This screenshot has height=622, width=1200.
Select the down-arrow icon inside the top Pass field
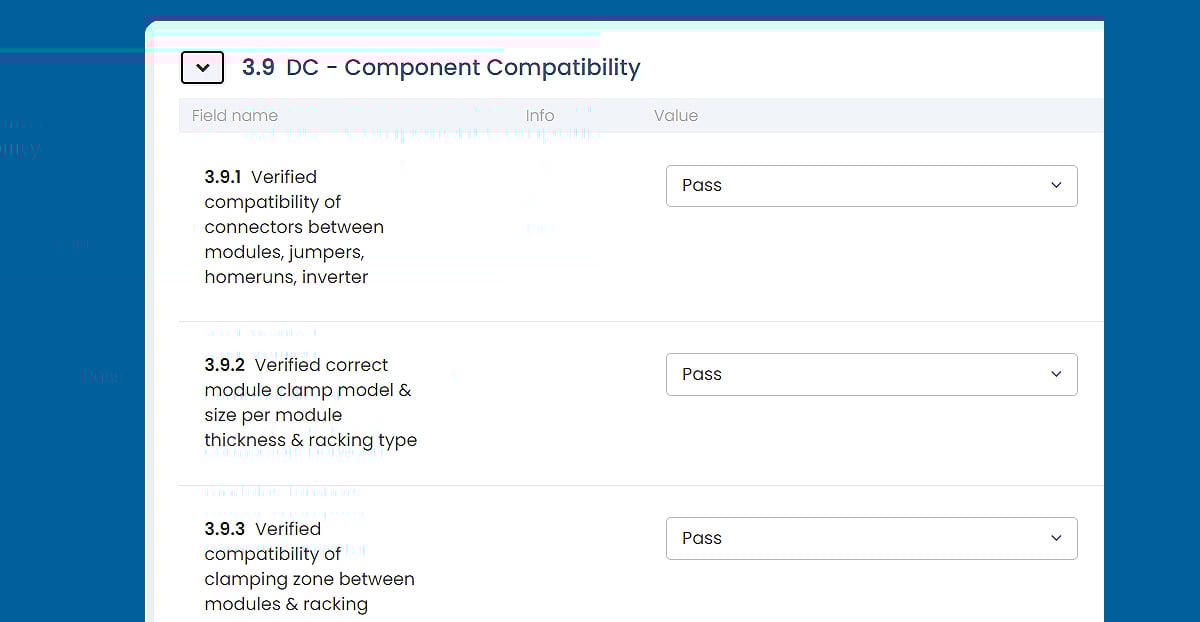pos(1056,185)
